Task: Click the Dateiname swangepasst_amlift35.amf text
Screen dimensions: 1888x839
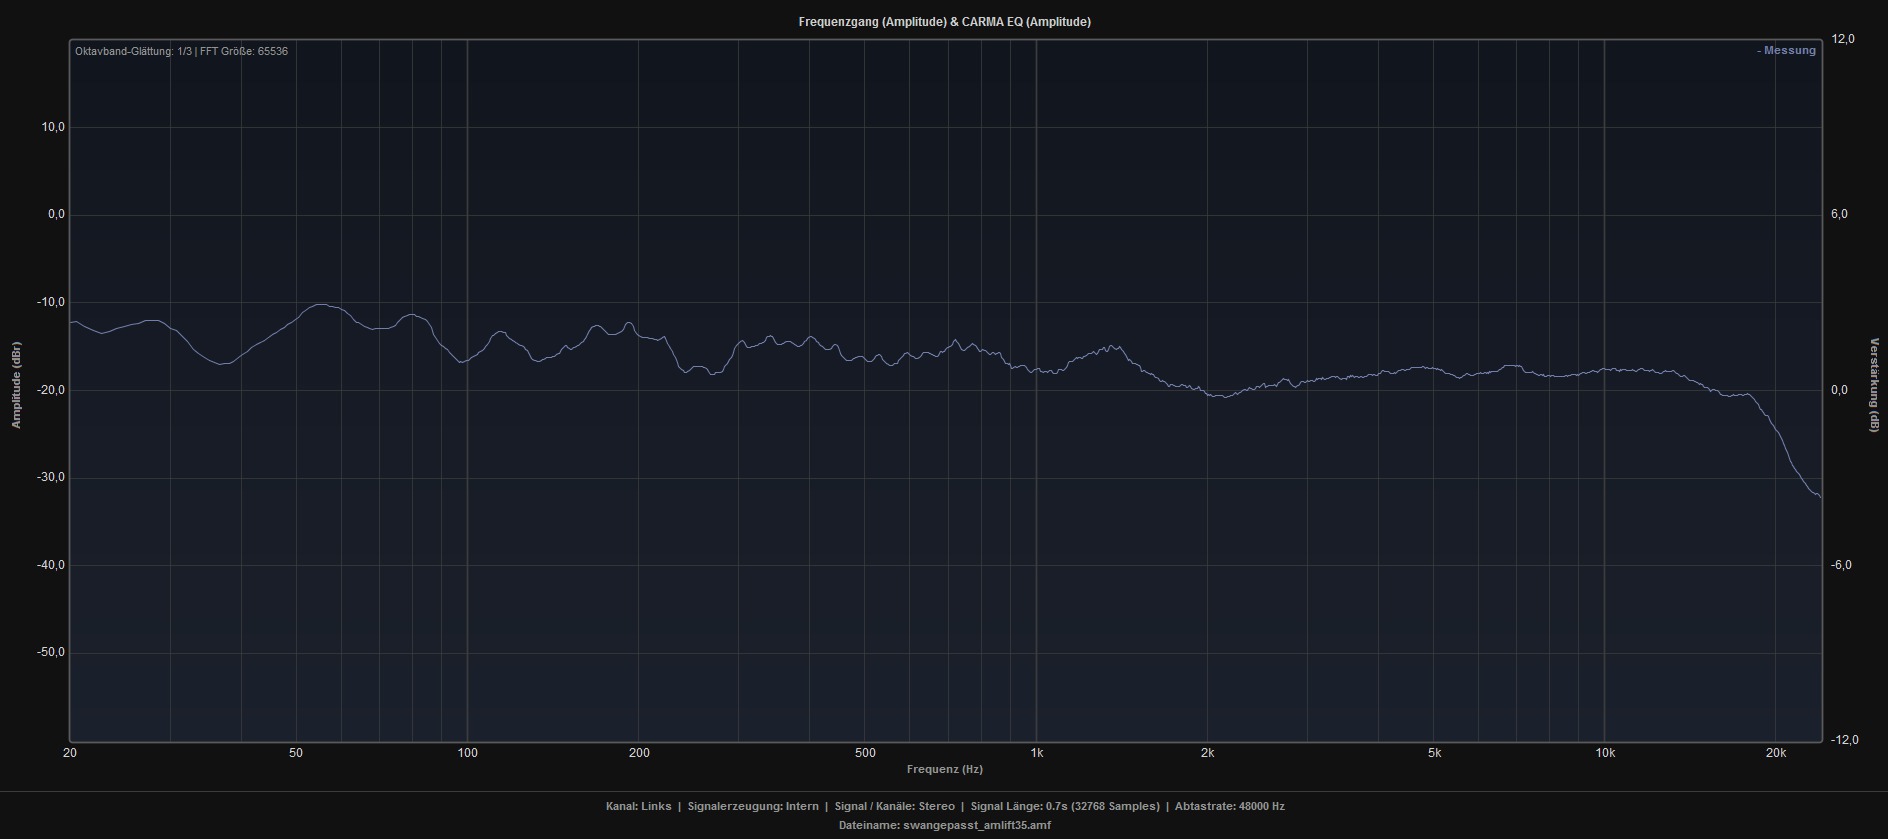Action: [x=944, y=825]
